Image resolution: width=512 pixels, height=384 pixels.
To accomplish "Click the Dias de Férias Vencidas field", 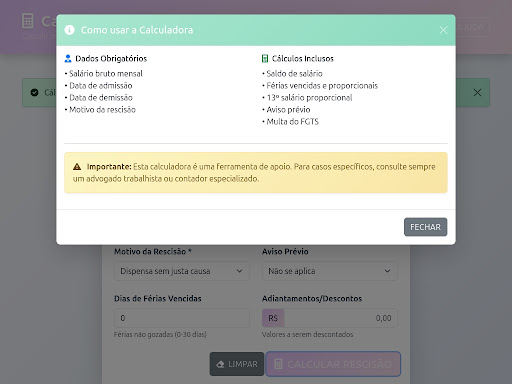I will (182, 318).
